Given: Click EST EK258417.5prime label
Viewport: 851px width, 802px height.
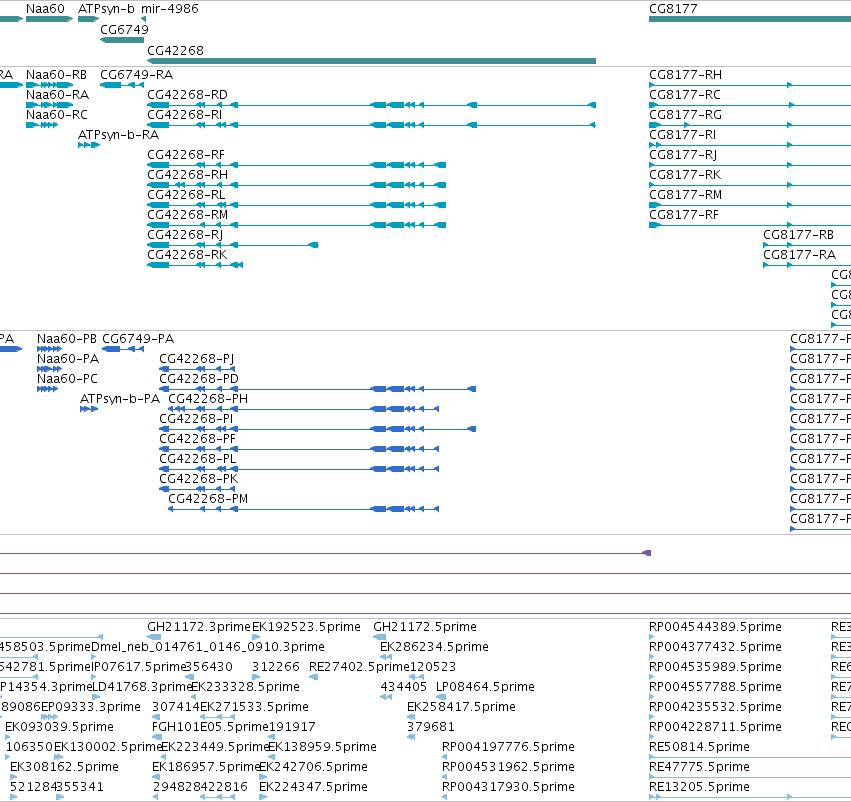Looking at the screenshot, I should click(461, 707).
